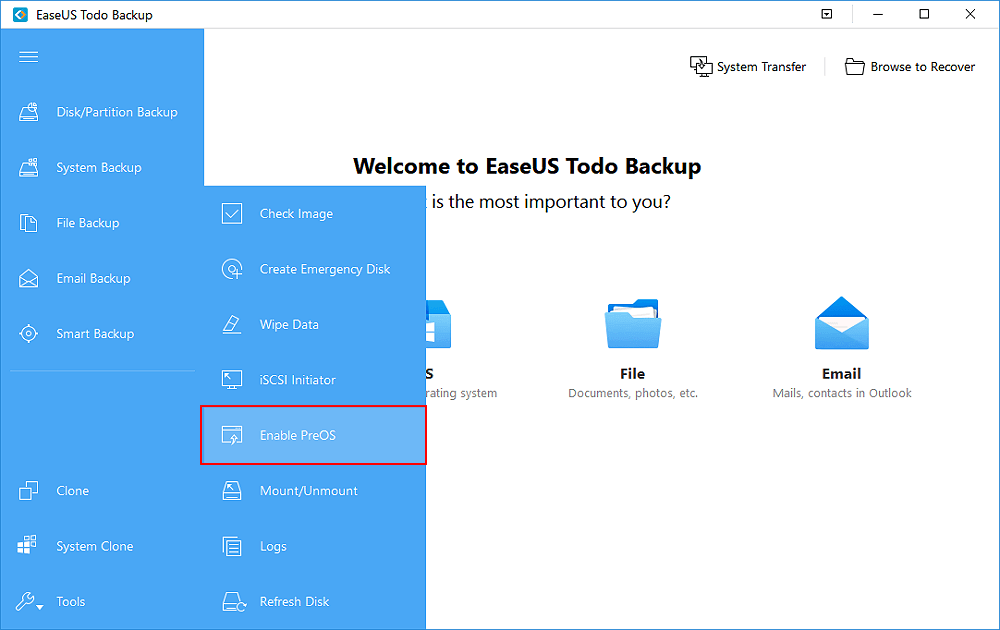This screenshot has height=630, width=1000.
Task: Open System Clone from sidebar
Action: pos(94,547)
